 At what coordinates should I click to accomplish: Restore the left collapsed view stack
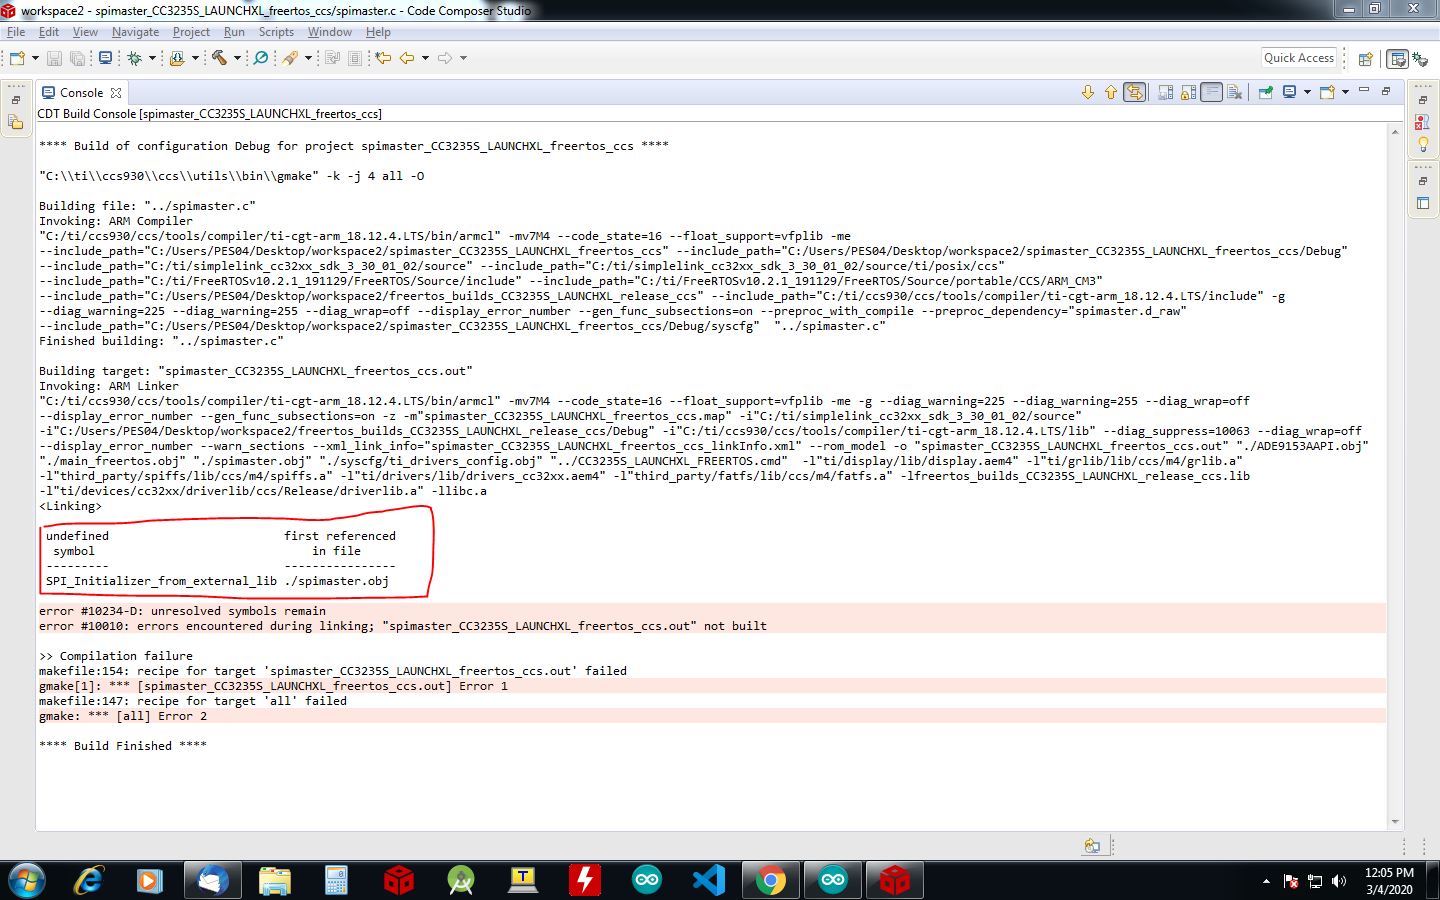[15, 100]
